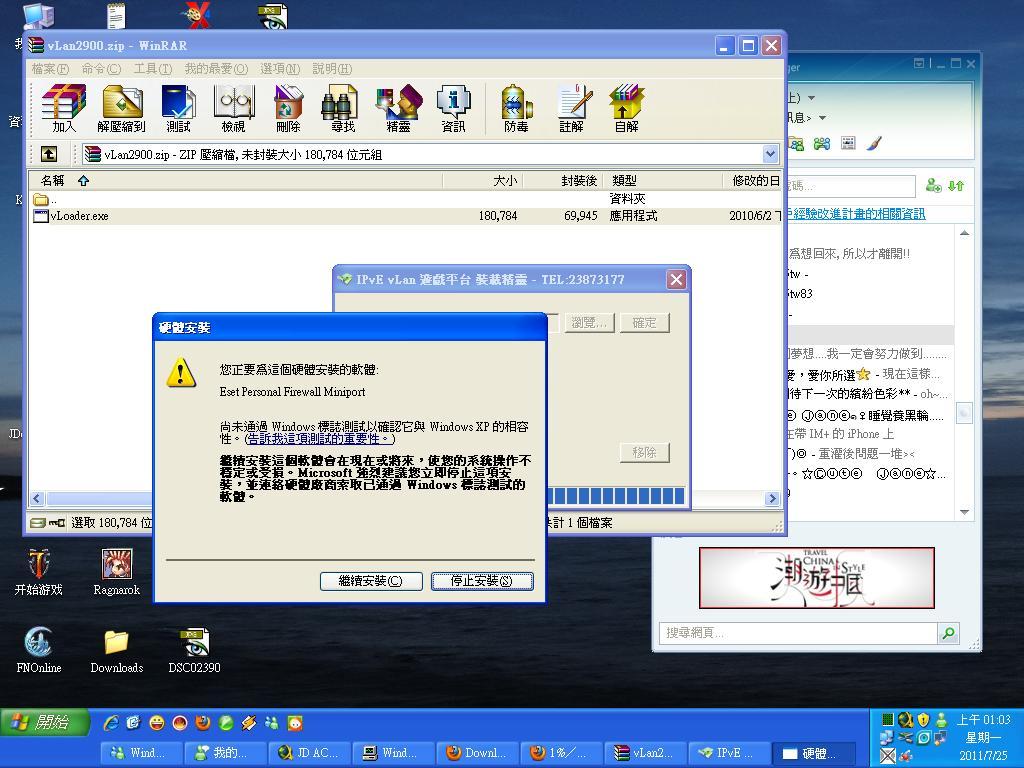Open the 命令 menu in WinRAR
The height and width of the screenshot is (768, 1024).
101,69
